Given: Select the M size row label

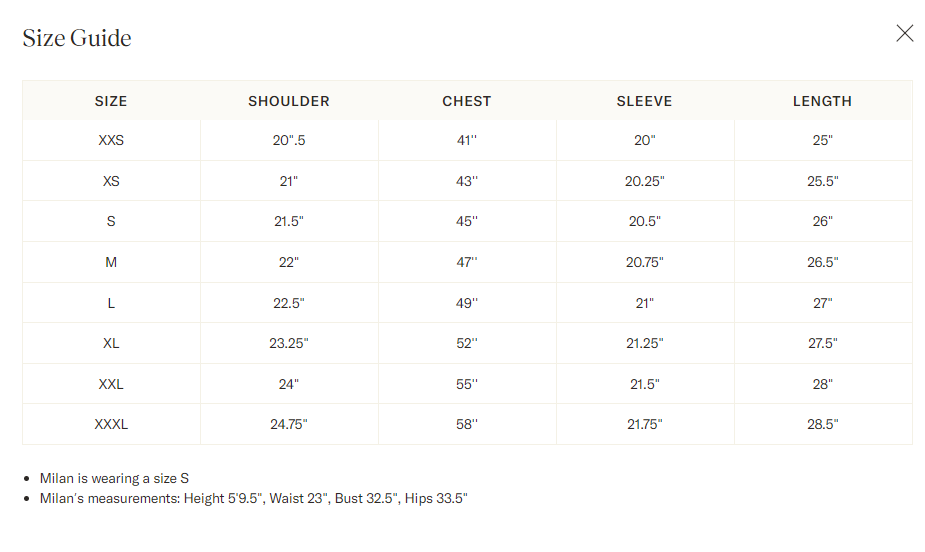Looking at the screenshot, I should [x=111, y=262].
